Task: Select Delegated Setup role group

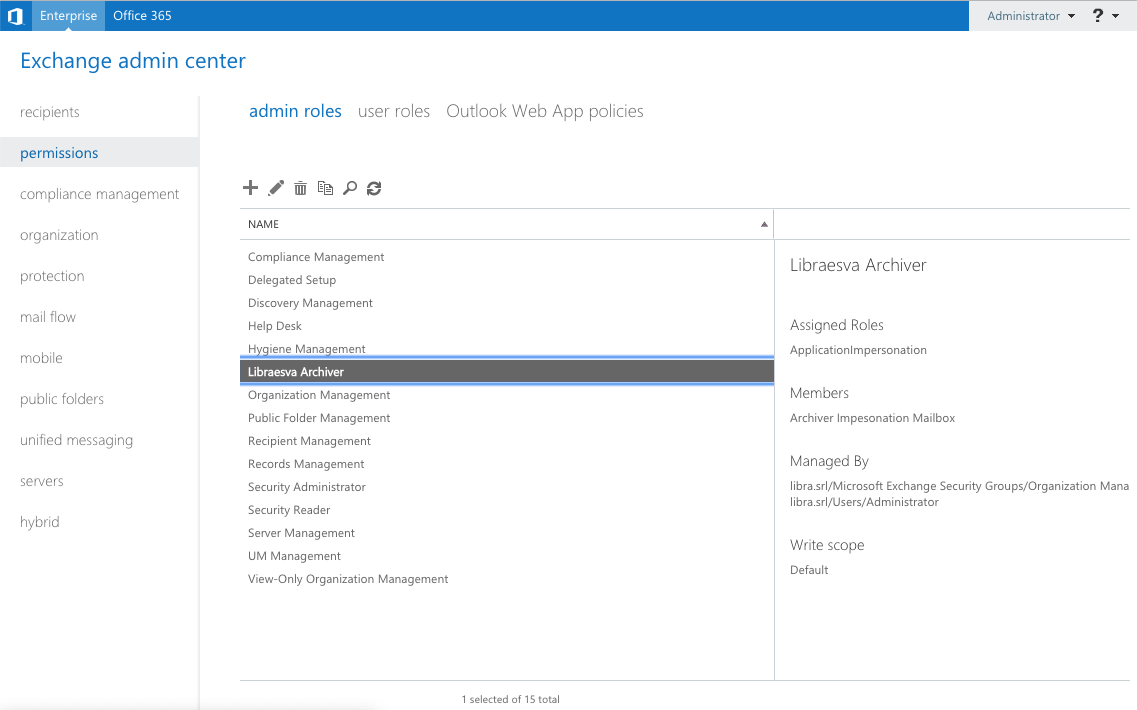Action: [507, 280]
